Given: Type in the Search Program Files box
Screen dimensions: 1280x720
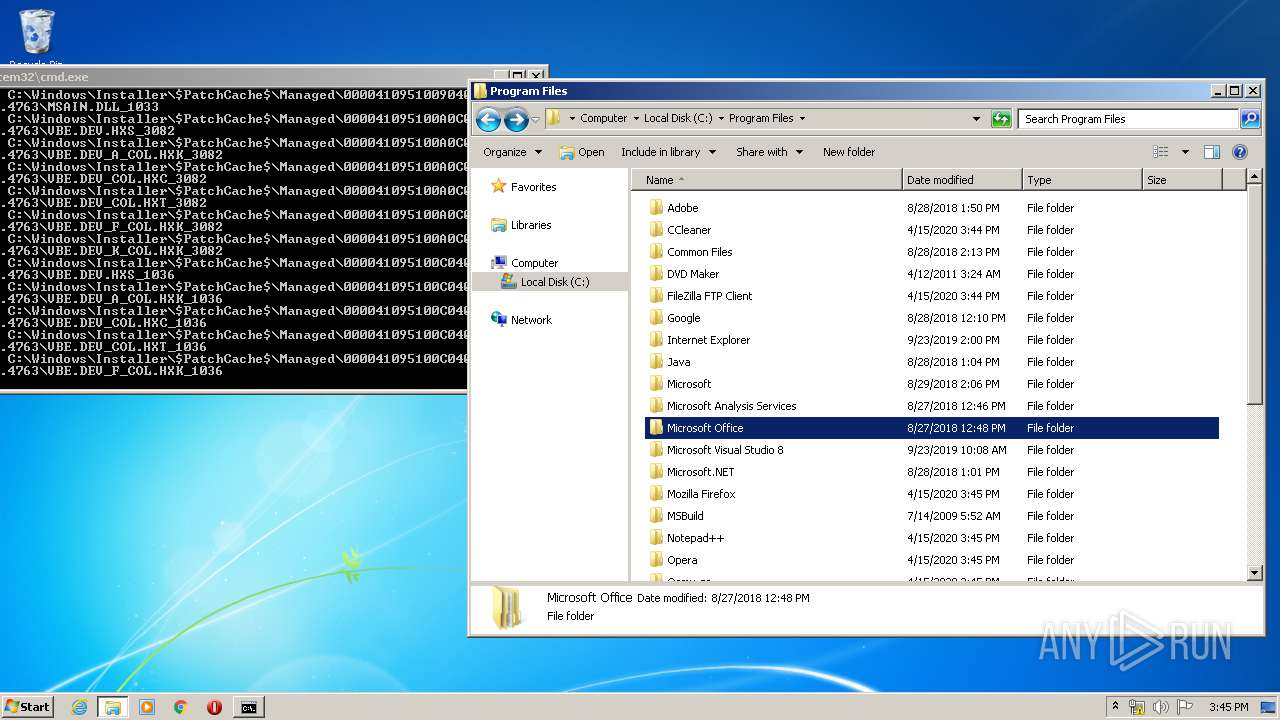Looking at the screenshot, I should [x=1128, y=119].
